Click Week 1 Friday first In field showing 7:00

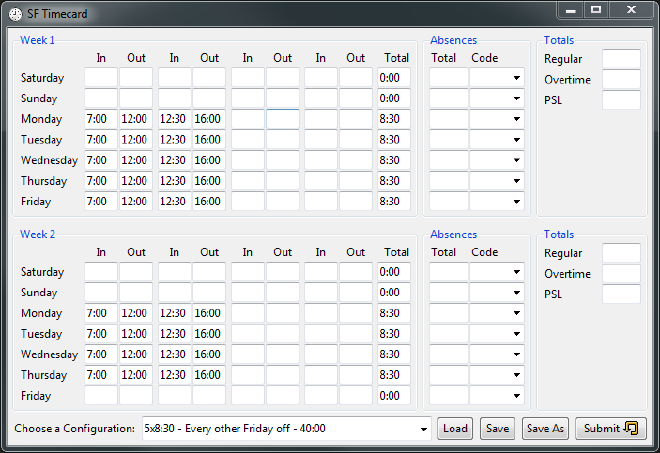101,201
